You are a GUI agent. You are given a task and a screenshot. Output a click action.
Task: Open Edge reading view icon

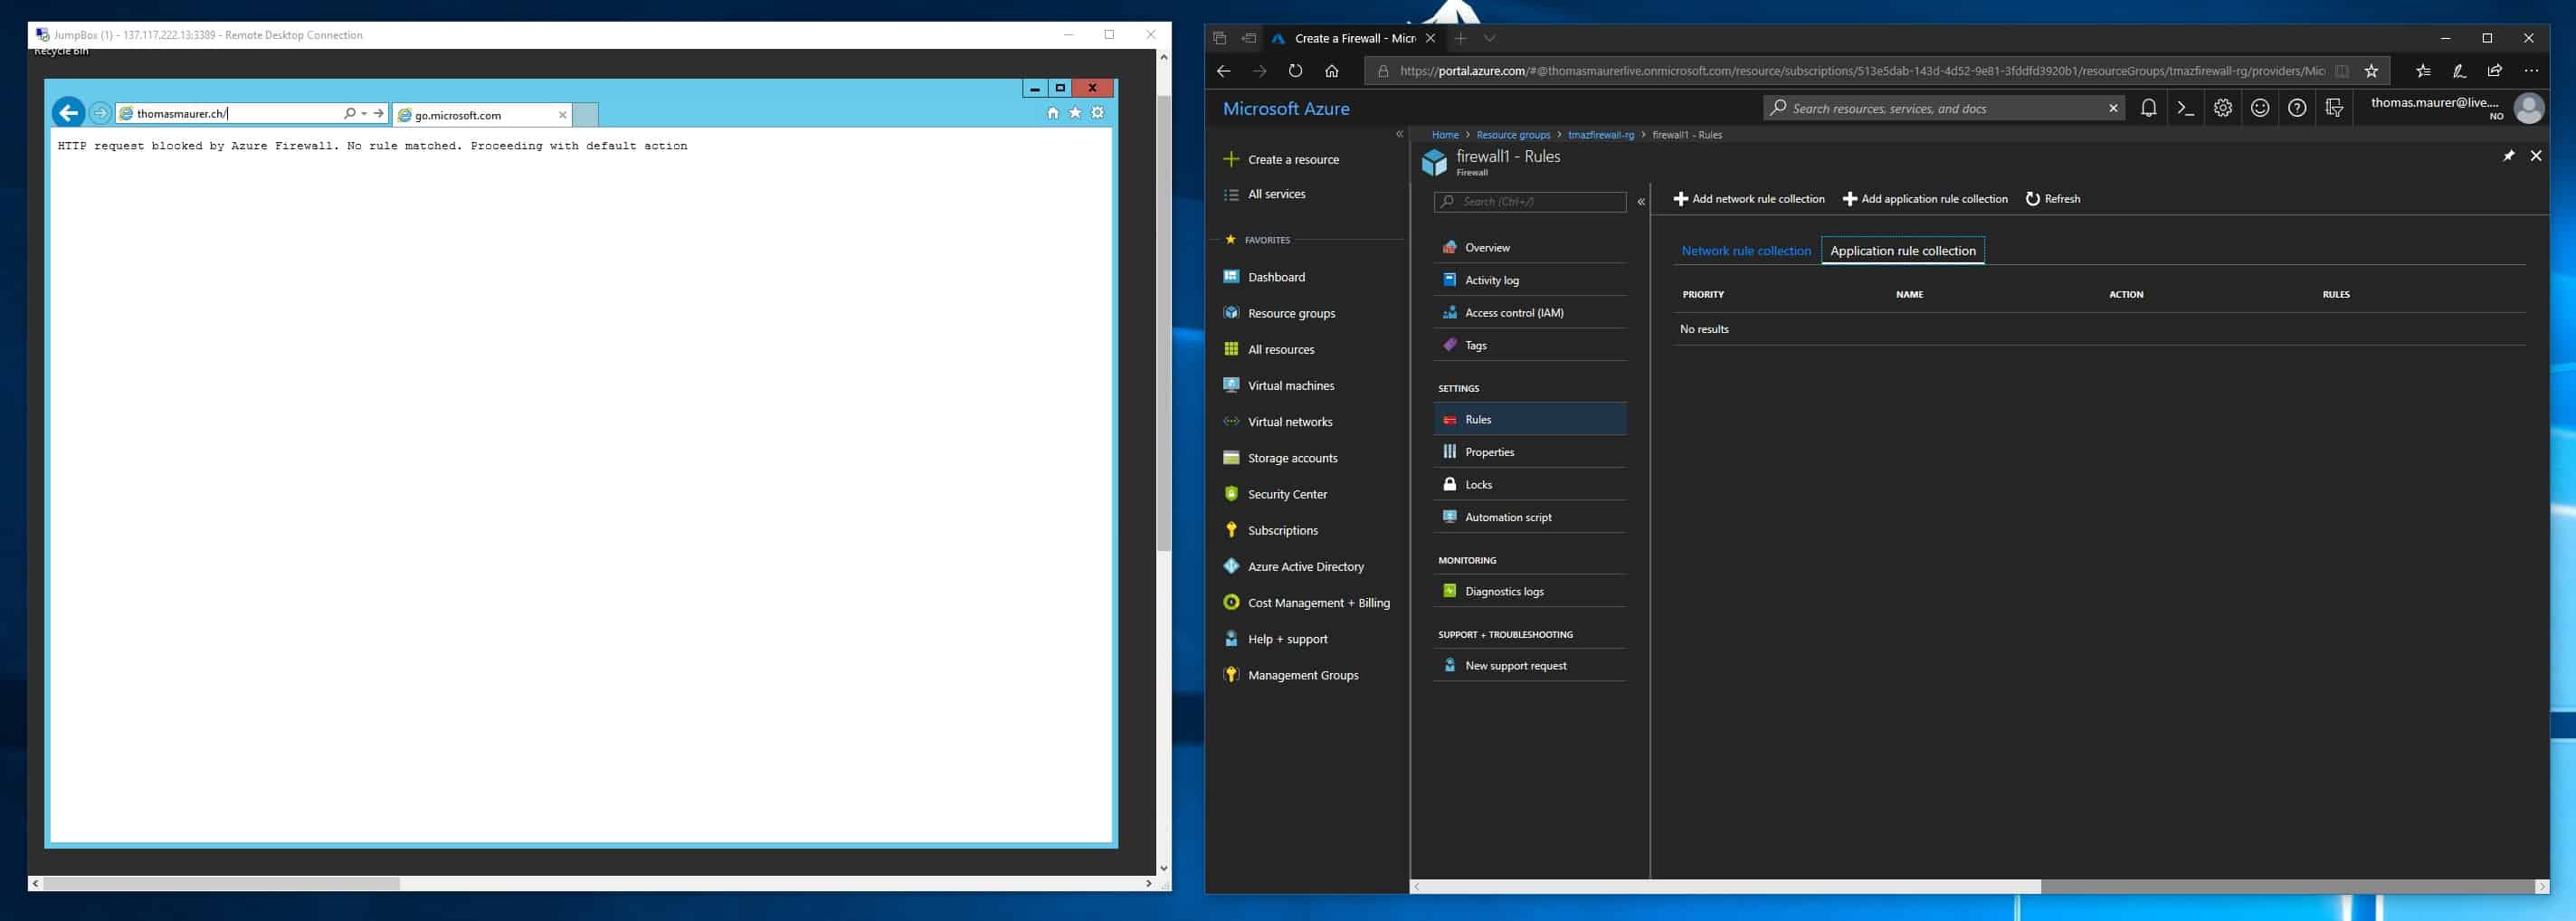(x=2341, y=71)
